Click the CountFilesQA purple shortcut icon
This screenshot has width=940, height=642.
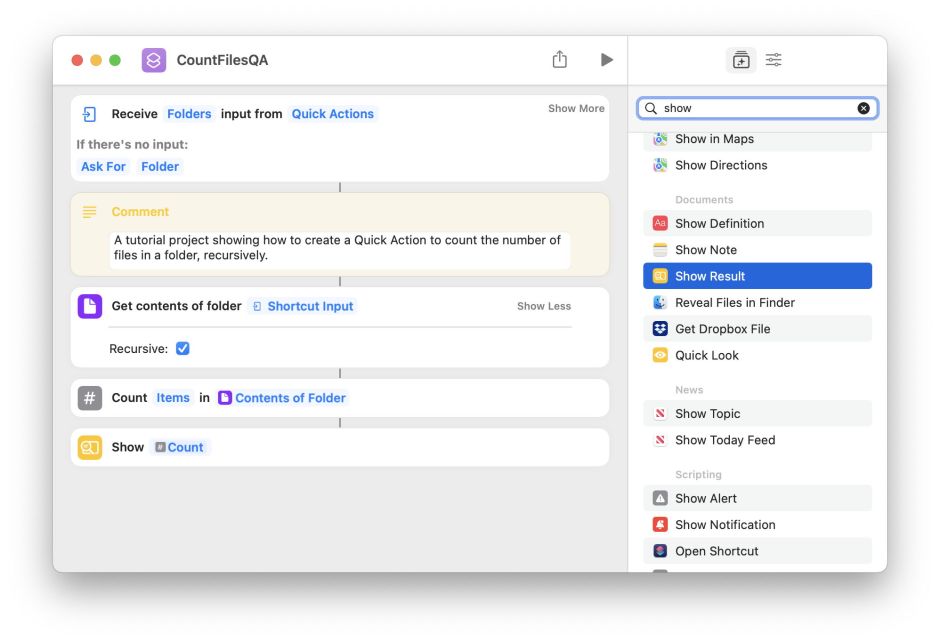(x=152, y=60)
